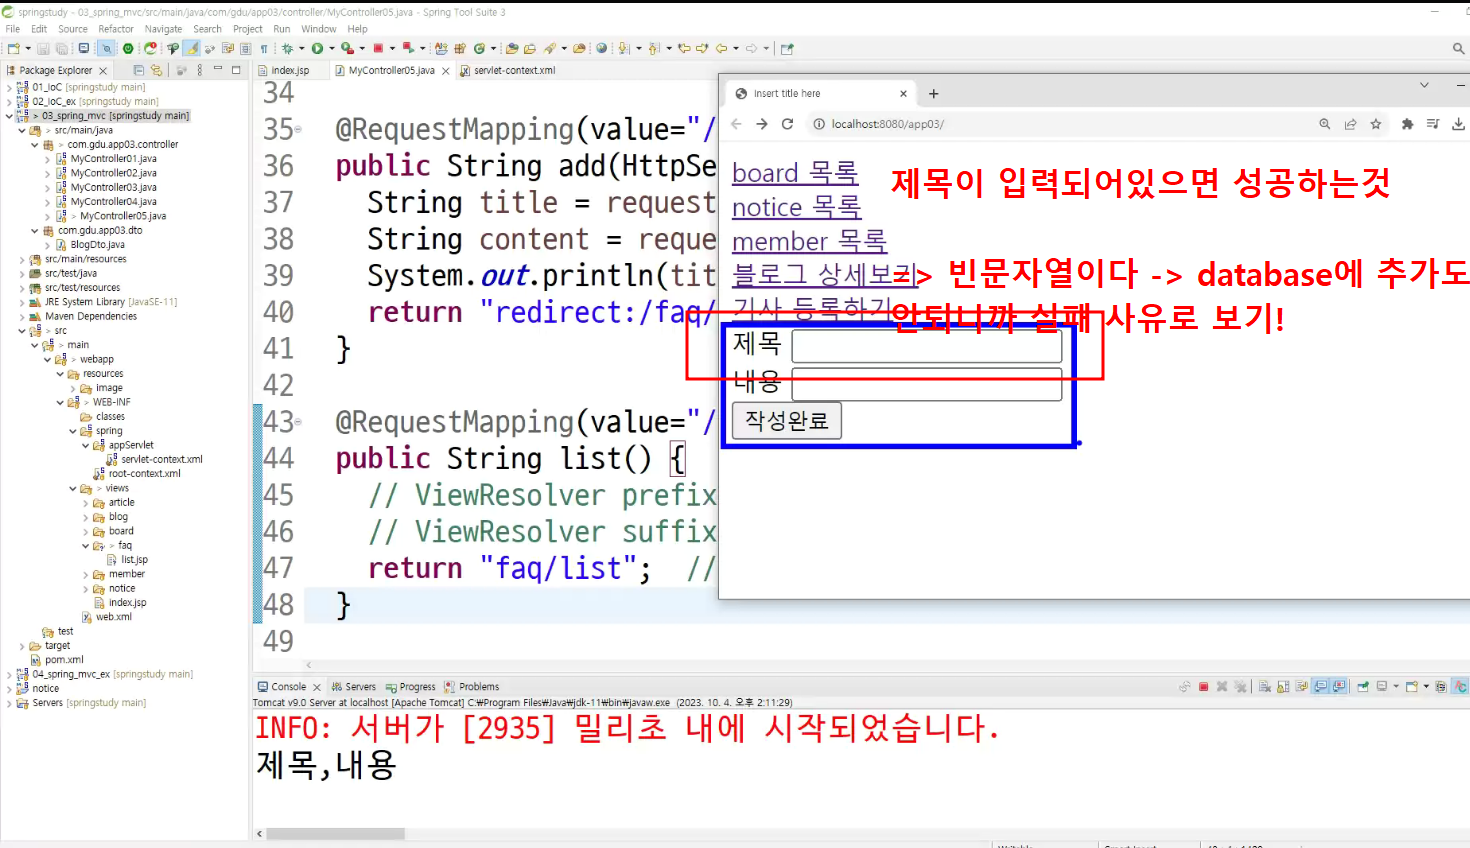The image size is (1470, 848).
Task: Expand the member folder
Action: point(85,575)
